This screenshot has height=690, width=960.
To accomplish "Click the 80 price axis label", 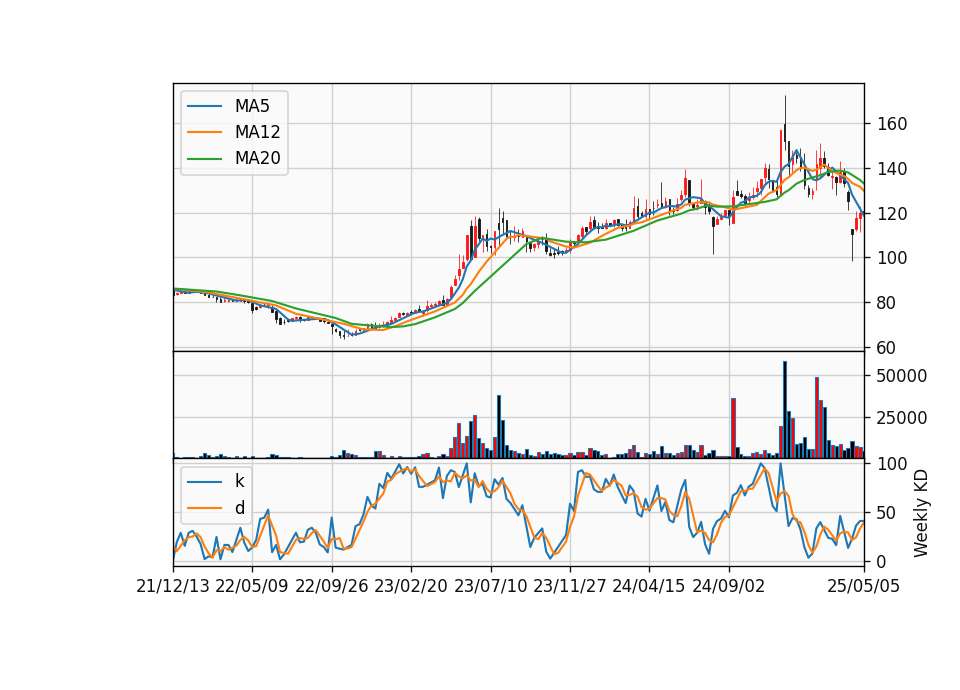I will coord(887,303).
